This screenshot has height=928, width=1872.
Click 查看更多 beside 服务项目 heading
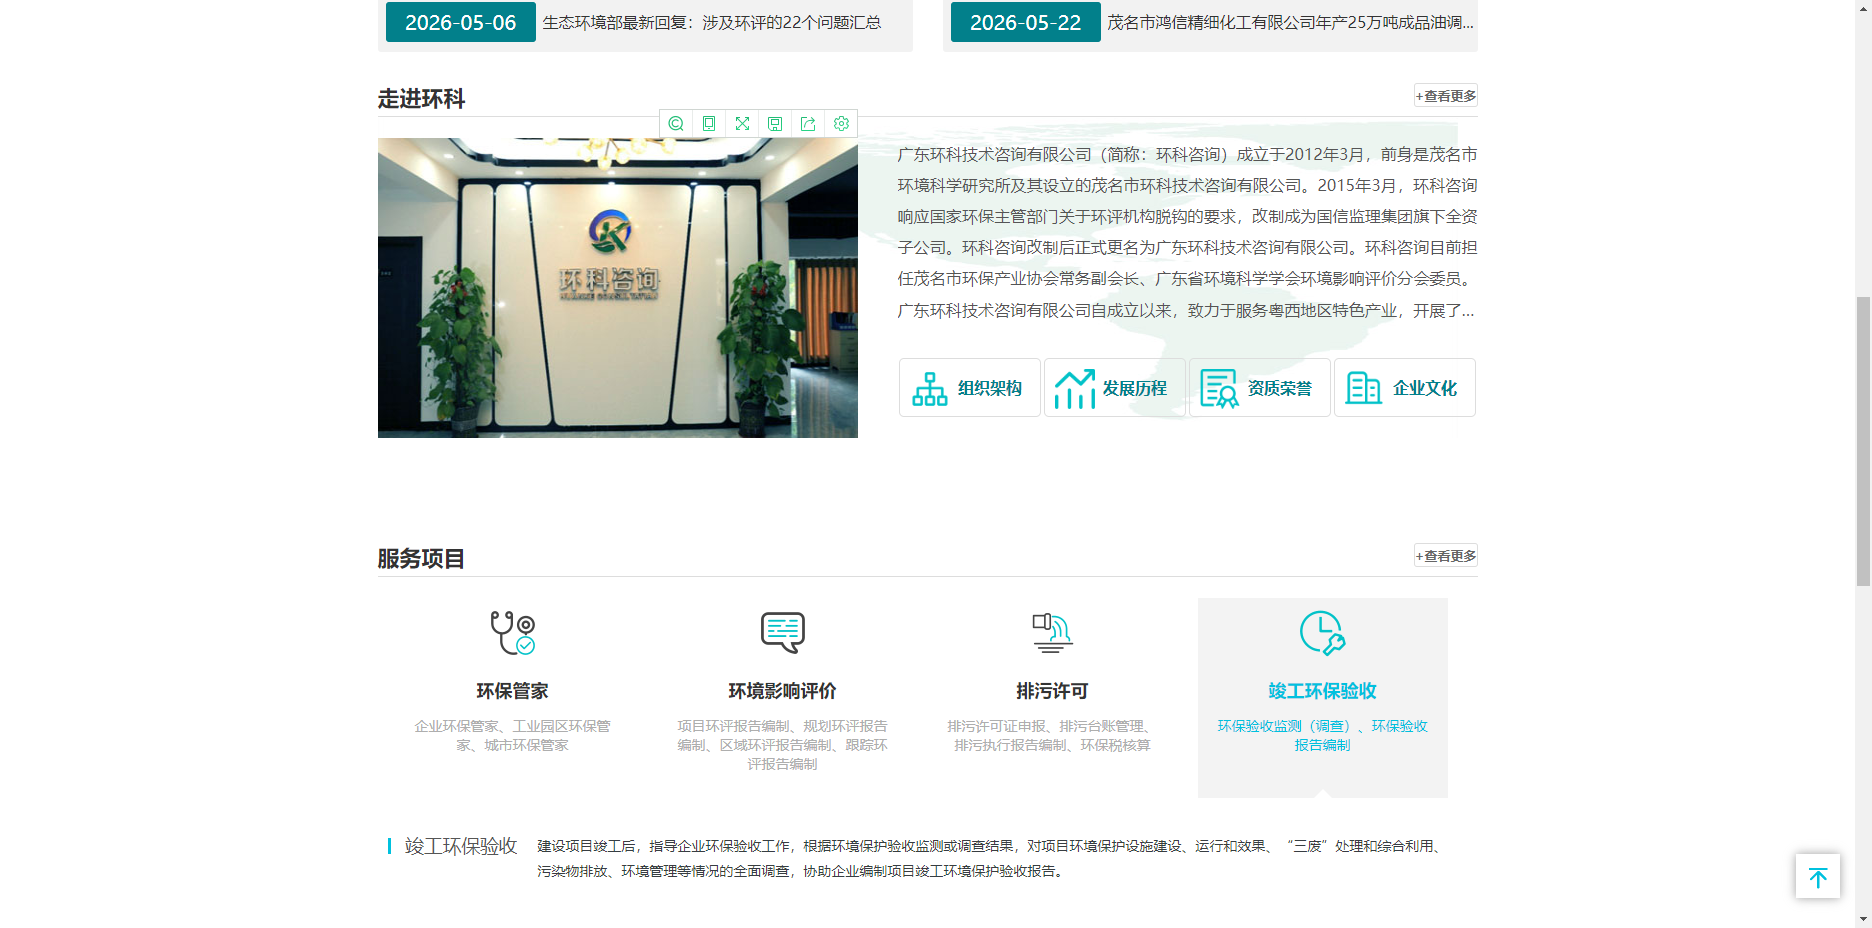[x=1446, y=556]
